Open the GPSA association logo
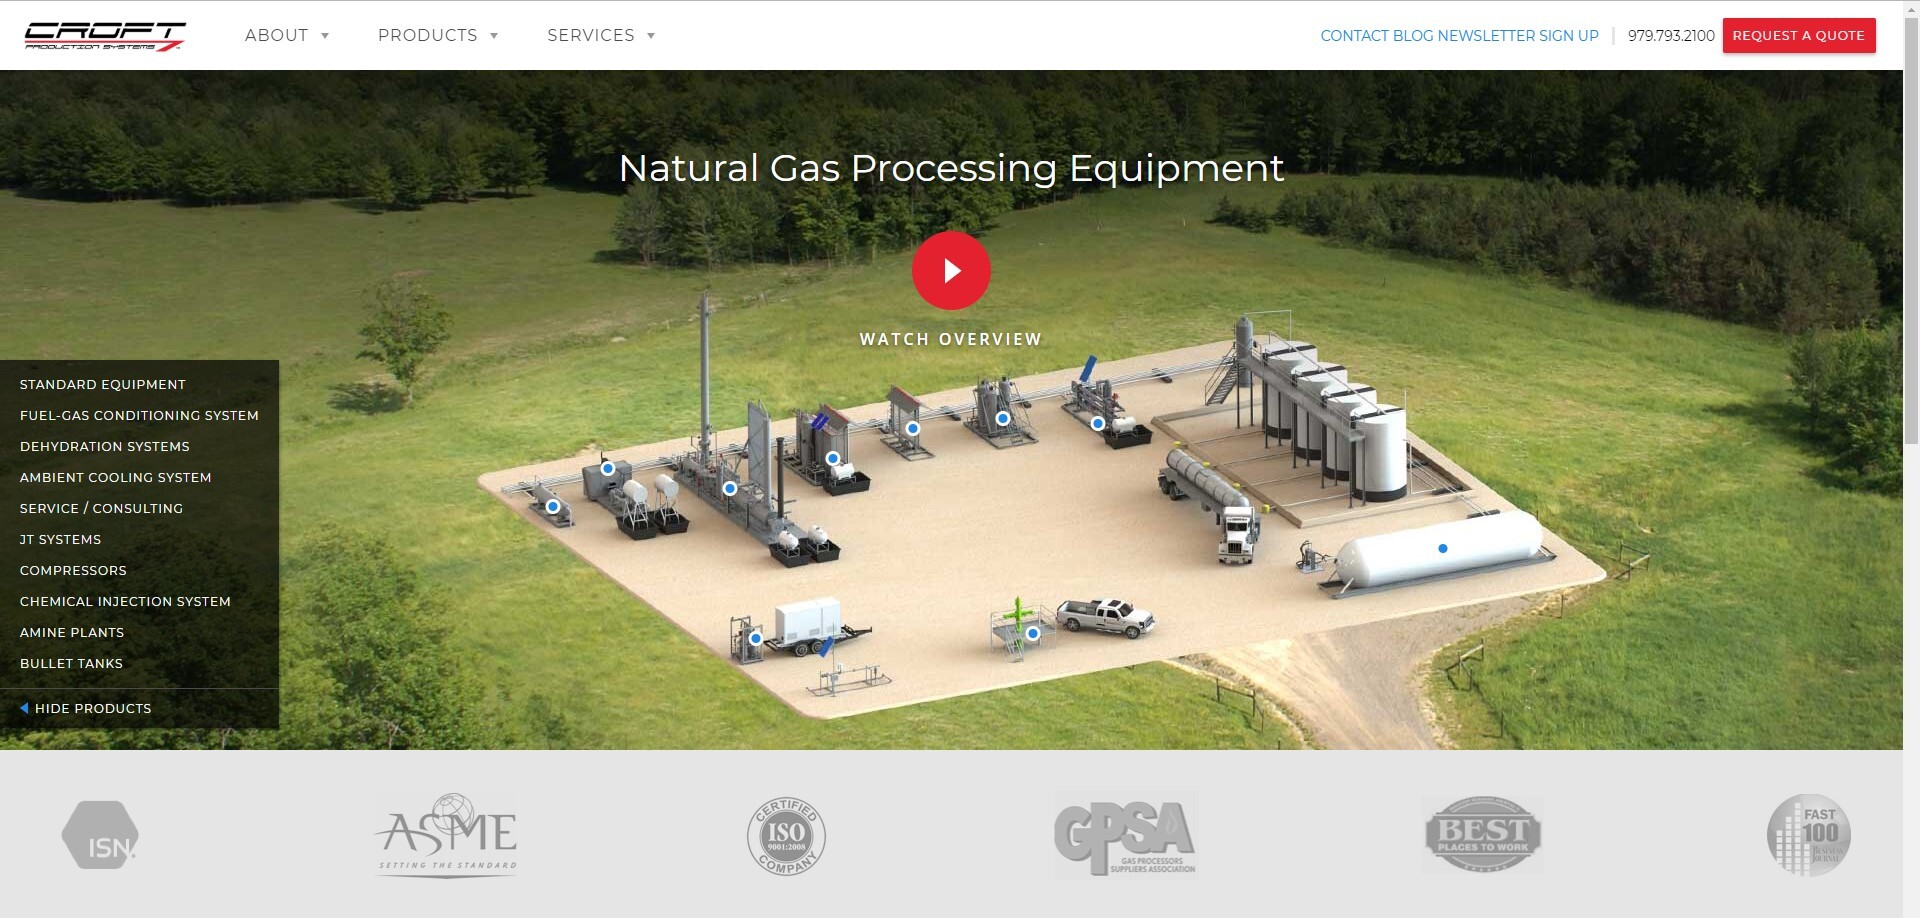The width and height of the screenshot is (1920, 918). tap(1126, 834)
